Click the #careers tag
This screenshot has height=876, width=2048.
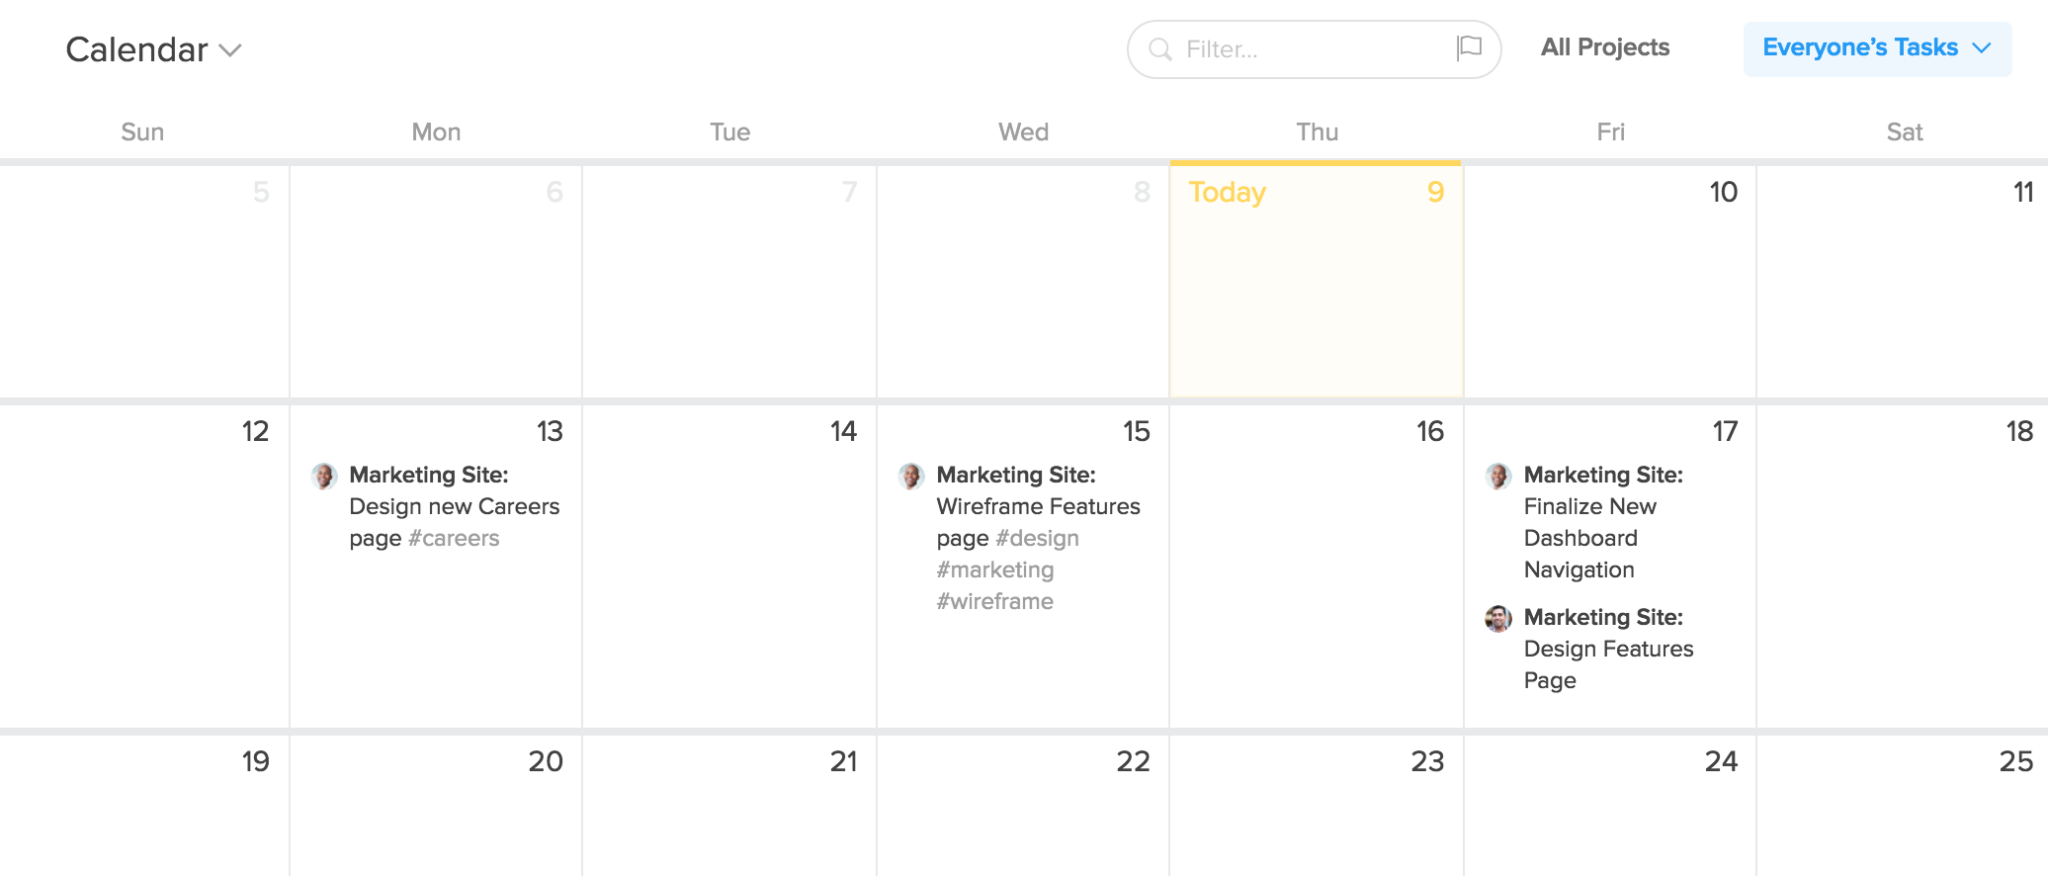[x=453, y=538]
